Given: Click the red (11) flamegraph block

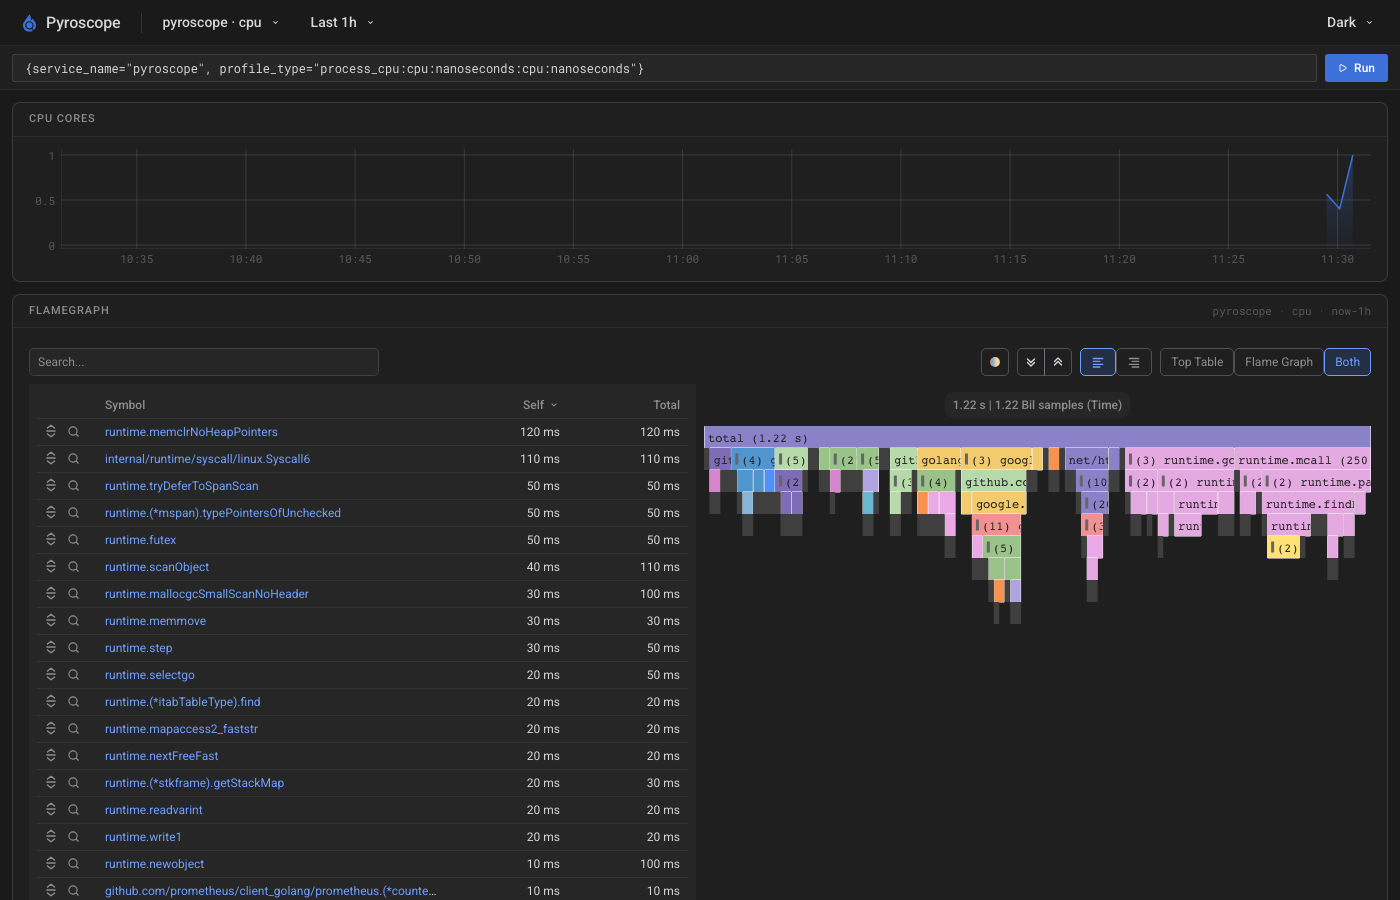Looking at the screenshot, I should point(996,526).
